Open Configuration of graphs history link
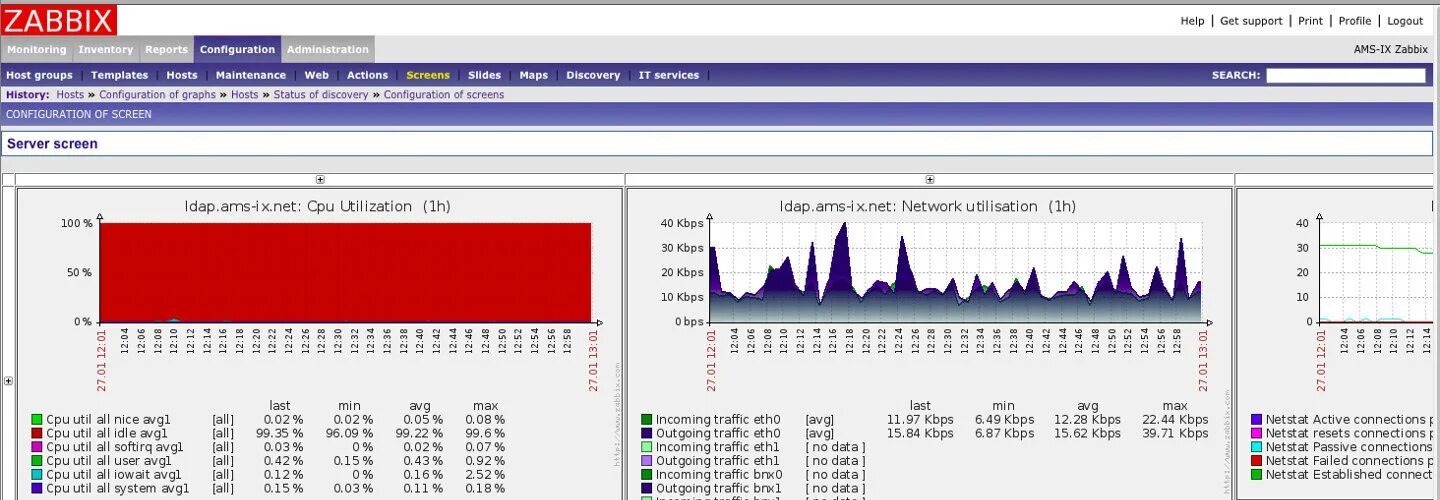This screenshot has height=500, width=1440. coord(157,95)
